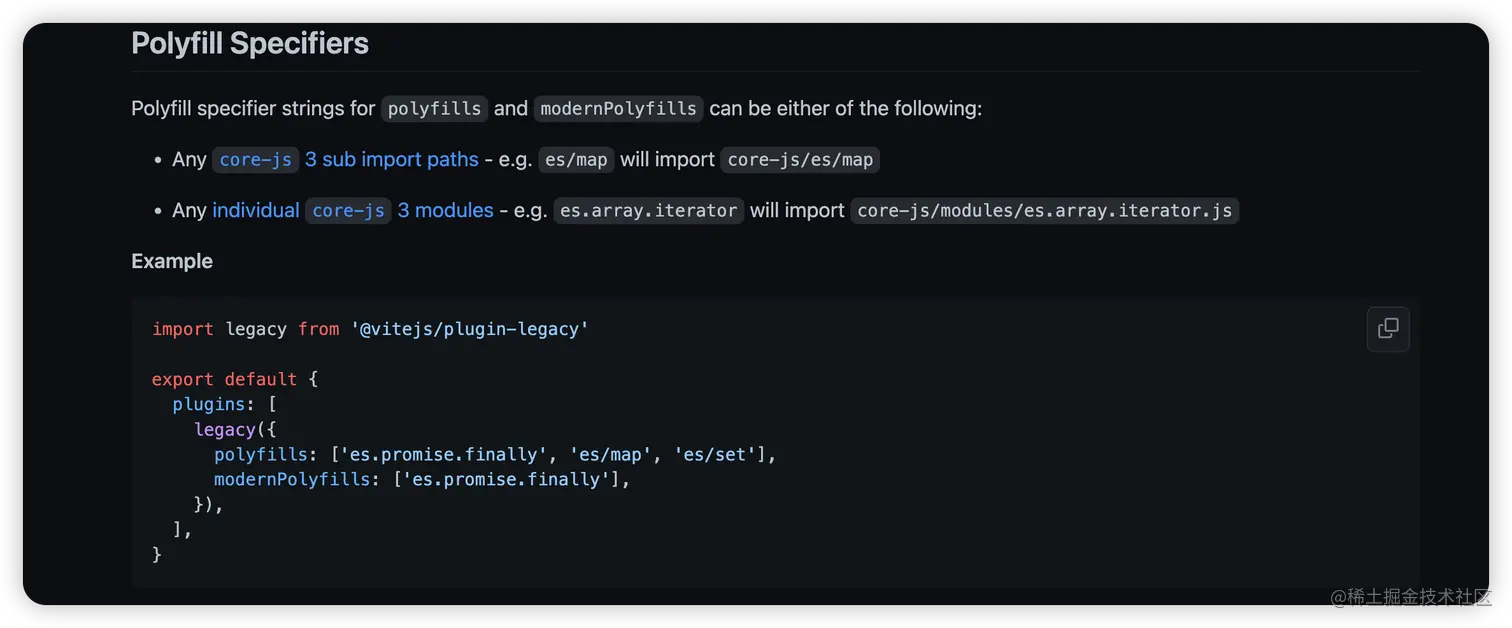Click the Example subheading
The width and height of the screenshot is (1512, 628).
coord(172,261)
